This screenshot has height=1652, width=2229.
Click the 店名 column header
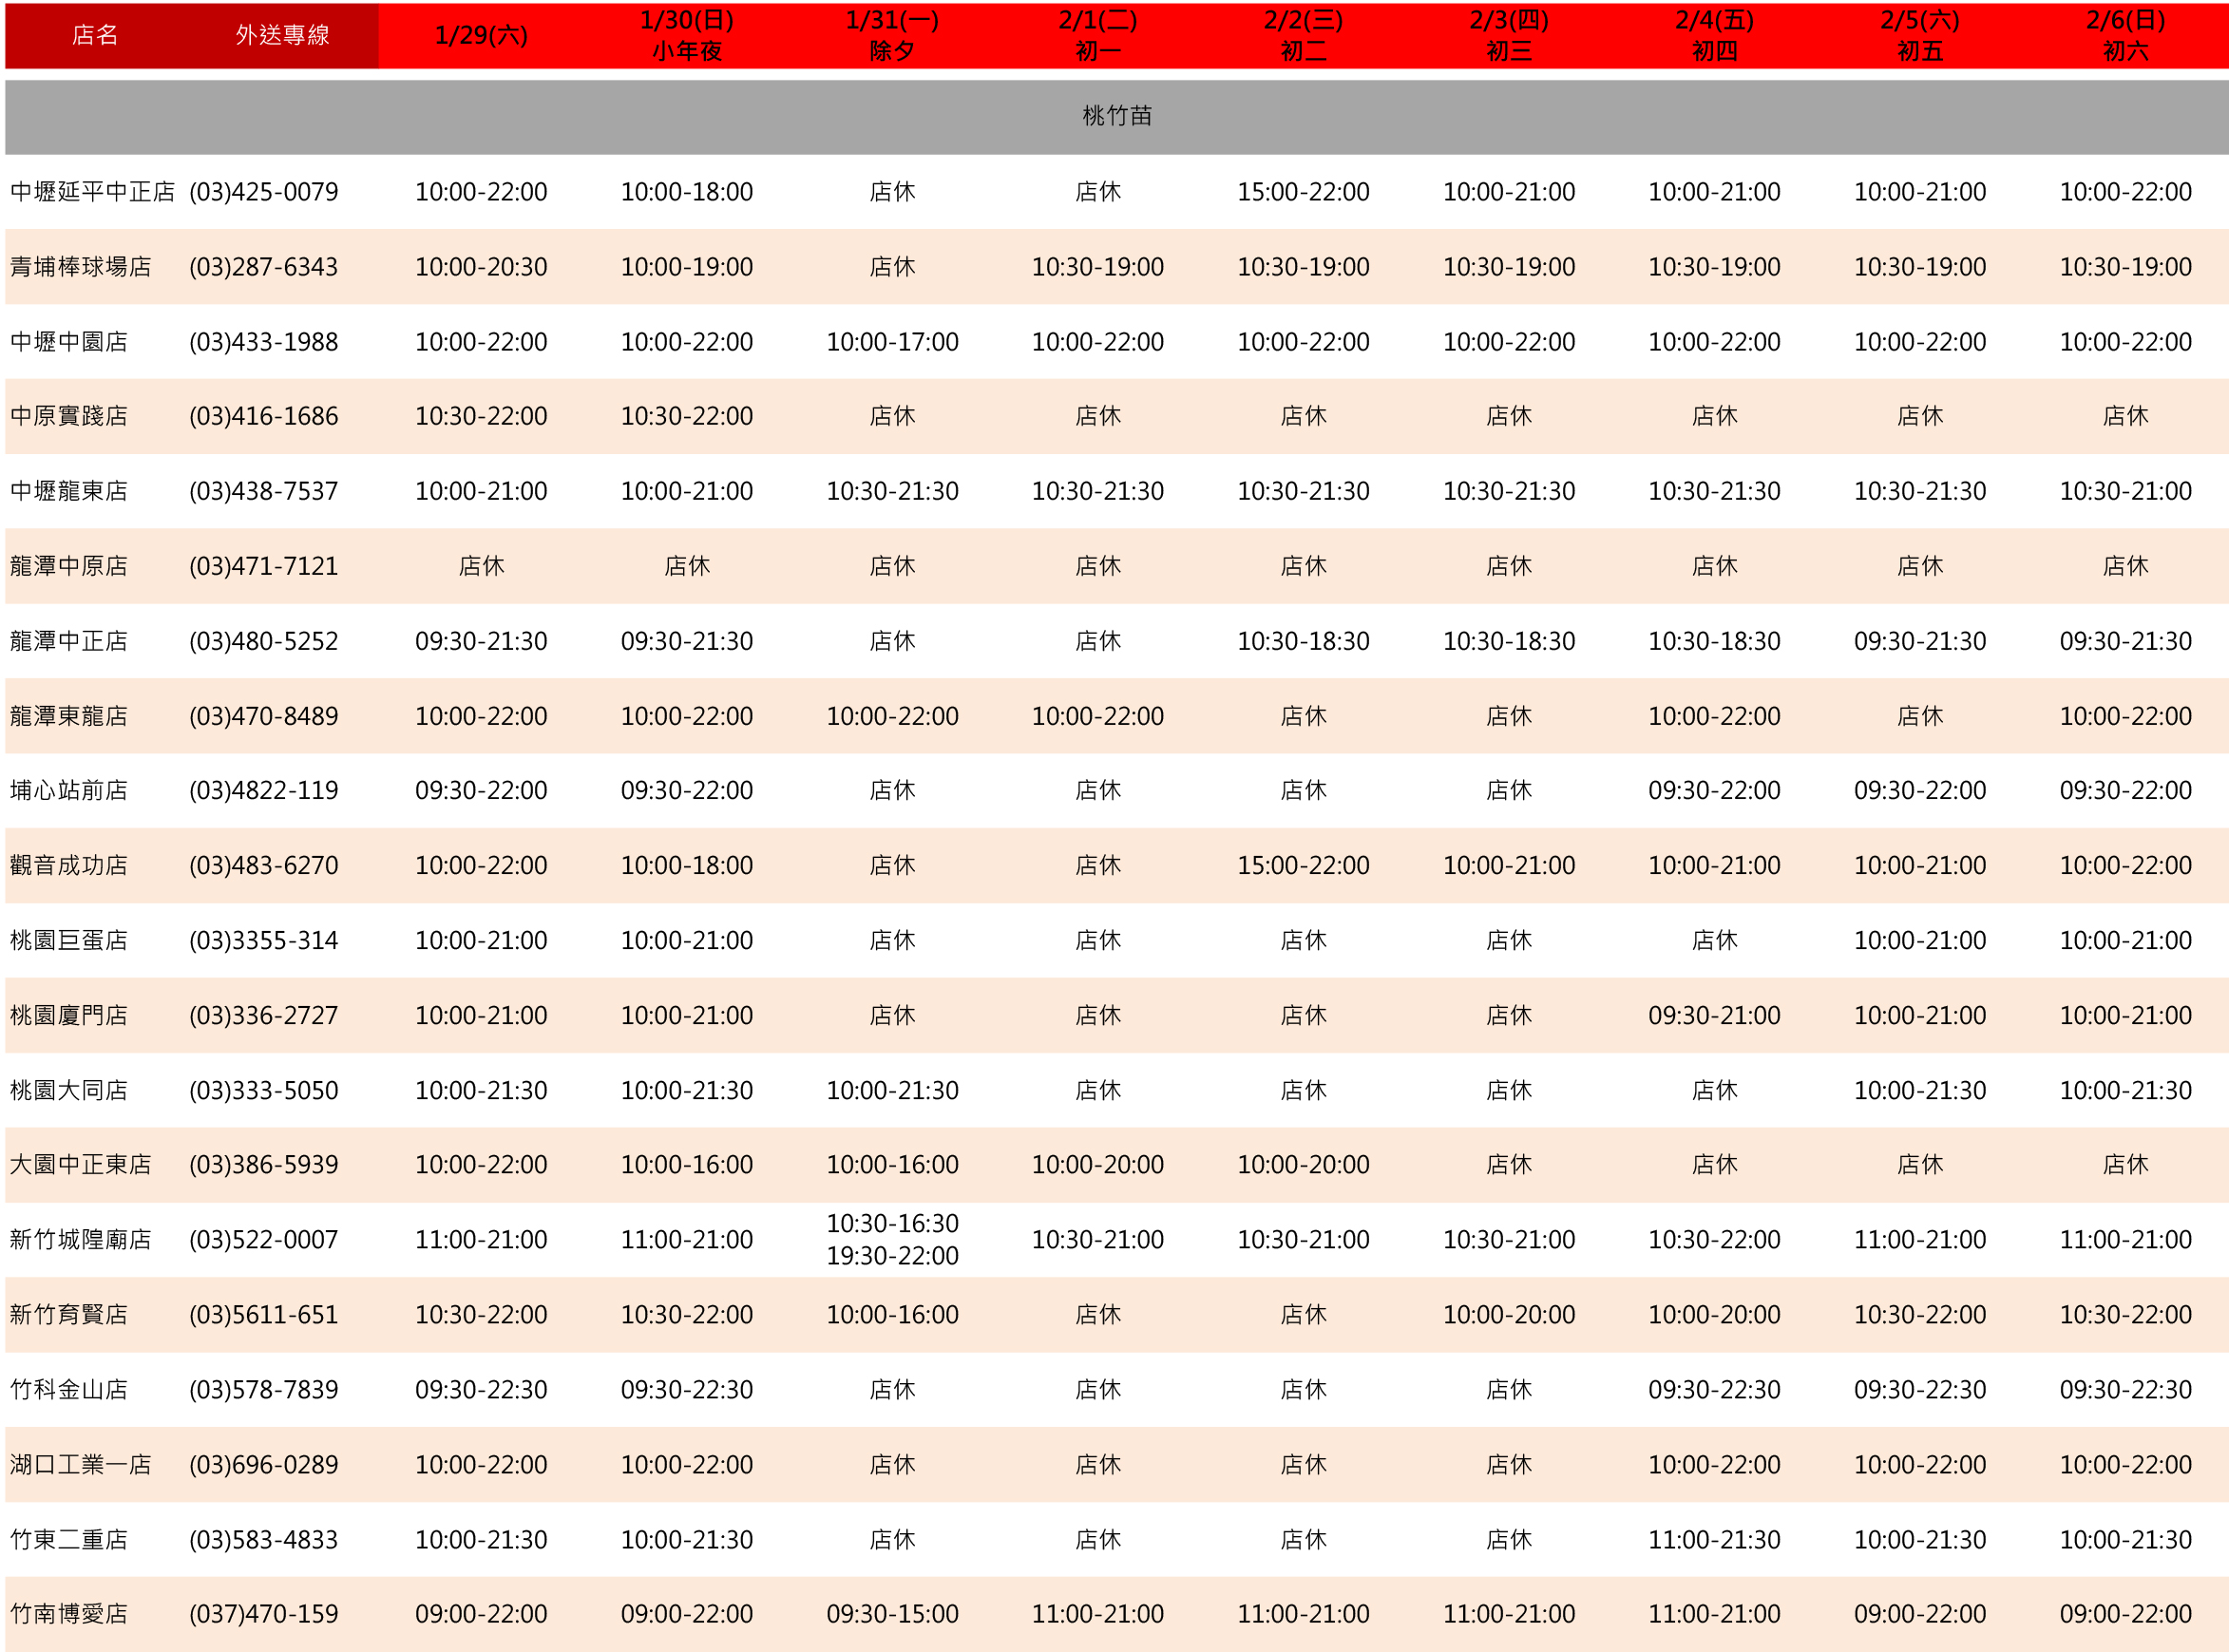tap(95, 36)
